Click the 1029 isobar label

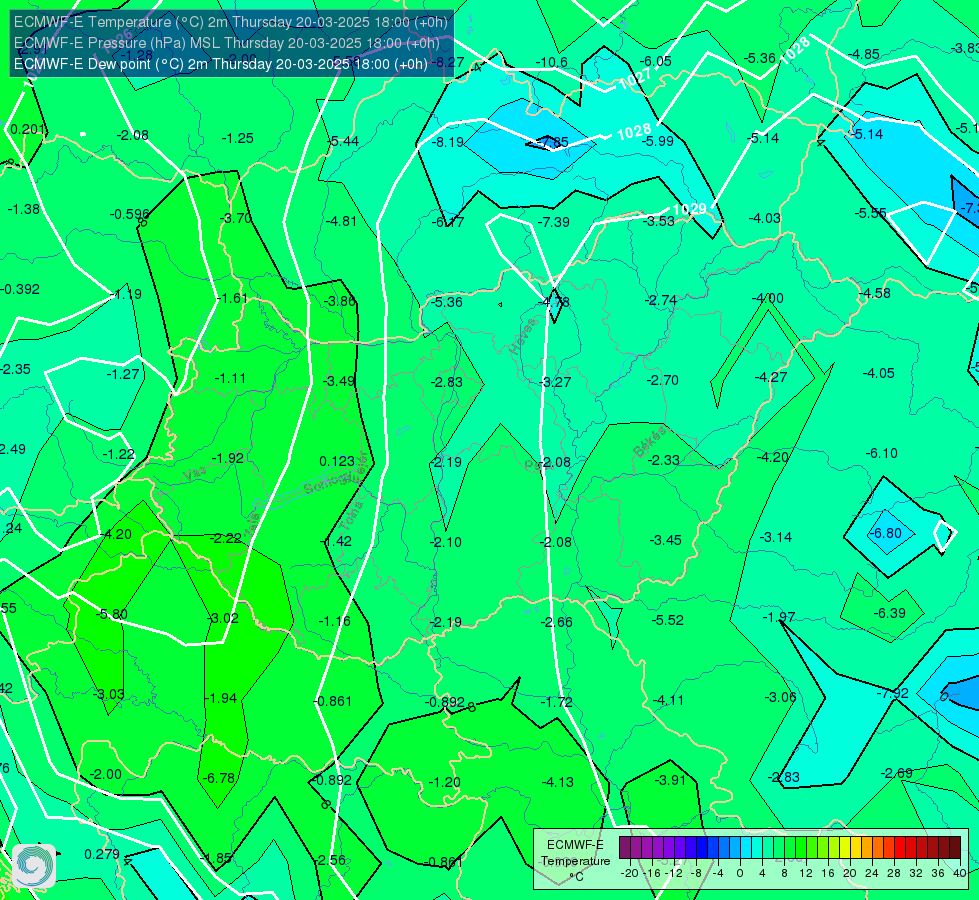coord(690,209)
